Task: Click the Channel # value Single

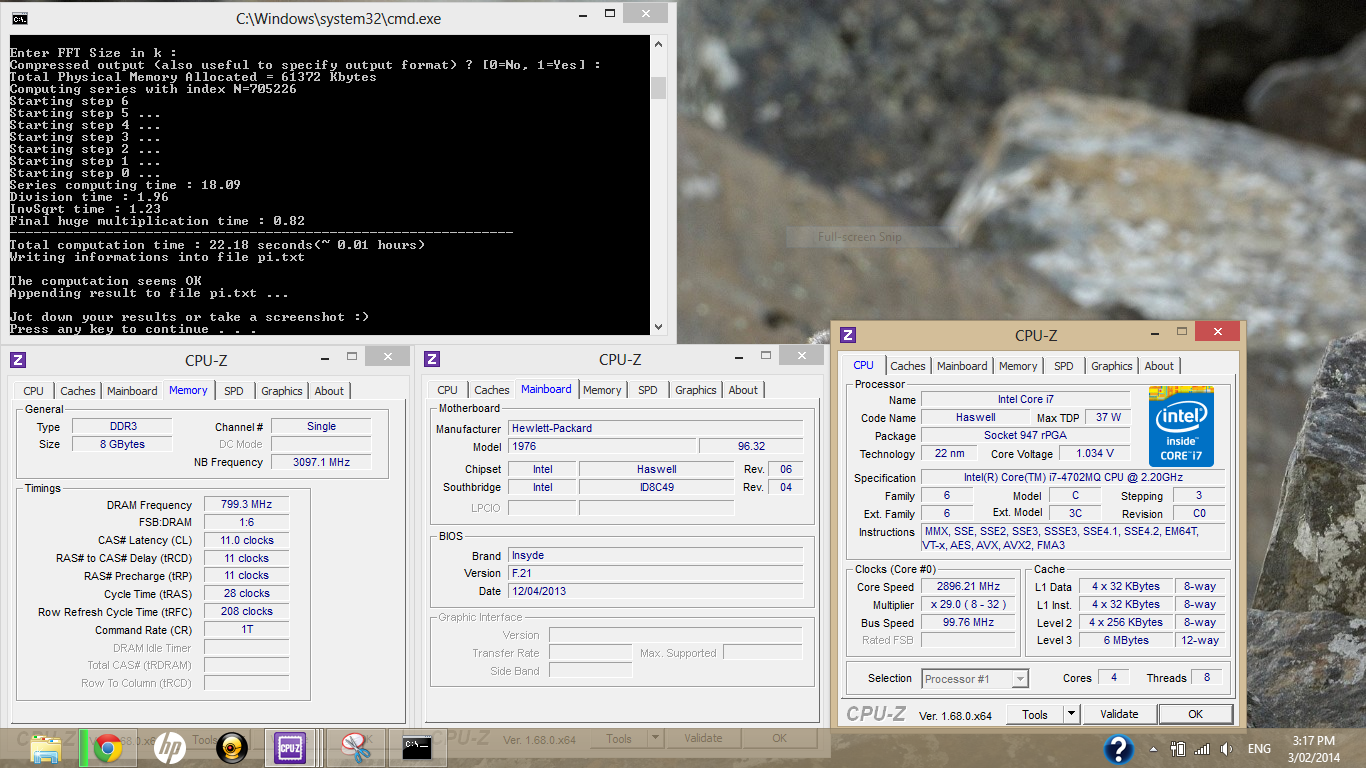Action: coord(321,426)
